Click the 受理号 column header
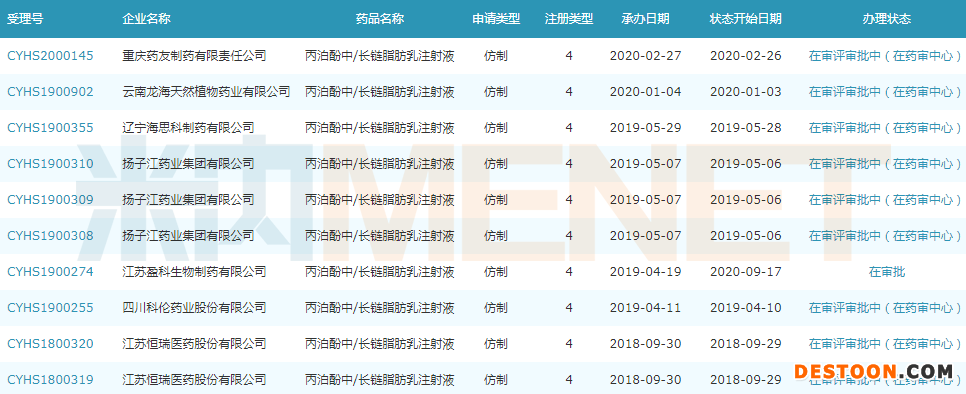Image resolution: width=966 pixels, height=394 pixels. tap(25, 18)
